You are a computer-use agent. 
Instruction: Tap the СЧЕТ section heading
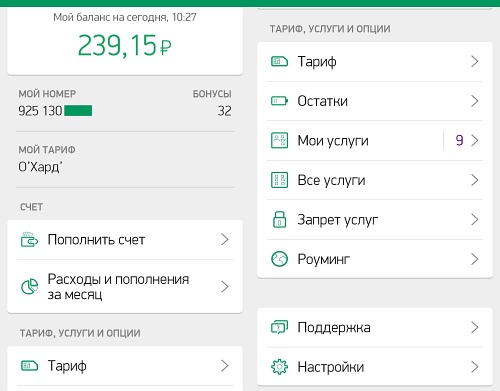tap(31, 207)
